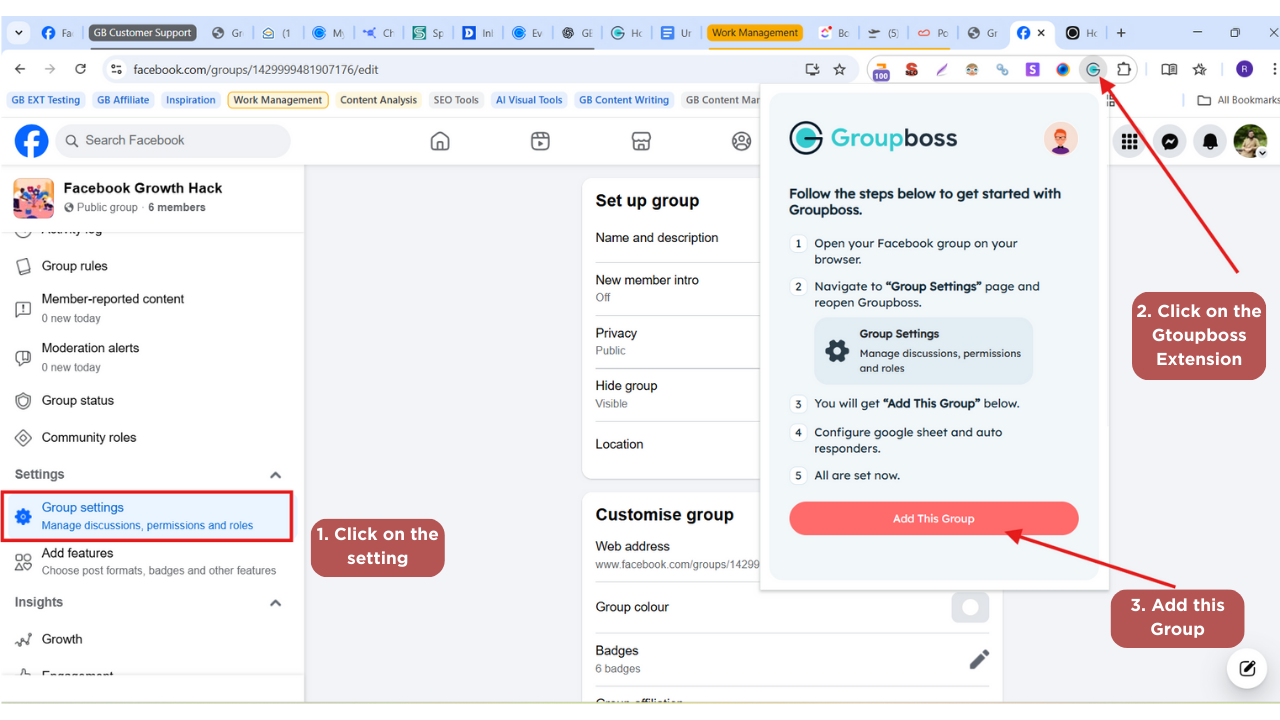The height and width of the screenshot is (720, 1280).
Task: Open the Facebook Reels video icon
Action: 540,141
